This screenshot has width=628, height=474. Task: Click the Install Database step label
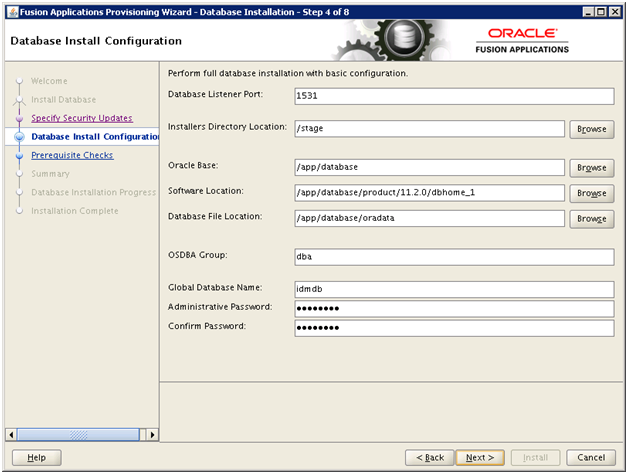(x=64, y=99)
